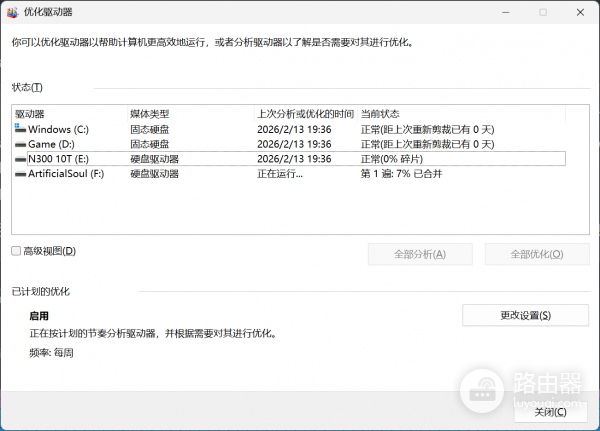
Task: Click the 全部分析(A) button
Action: click(420, 254)
